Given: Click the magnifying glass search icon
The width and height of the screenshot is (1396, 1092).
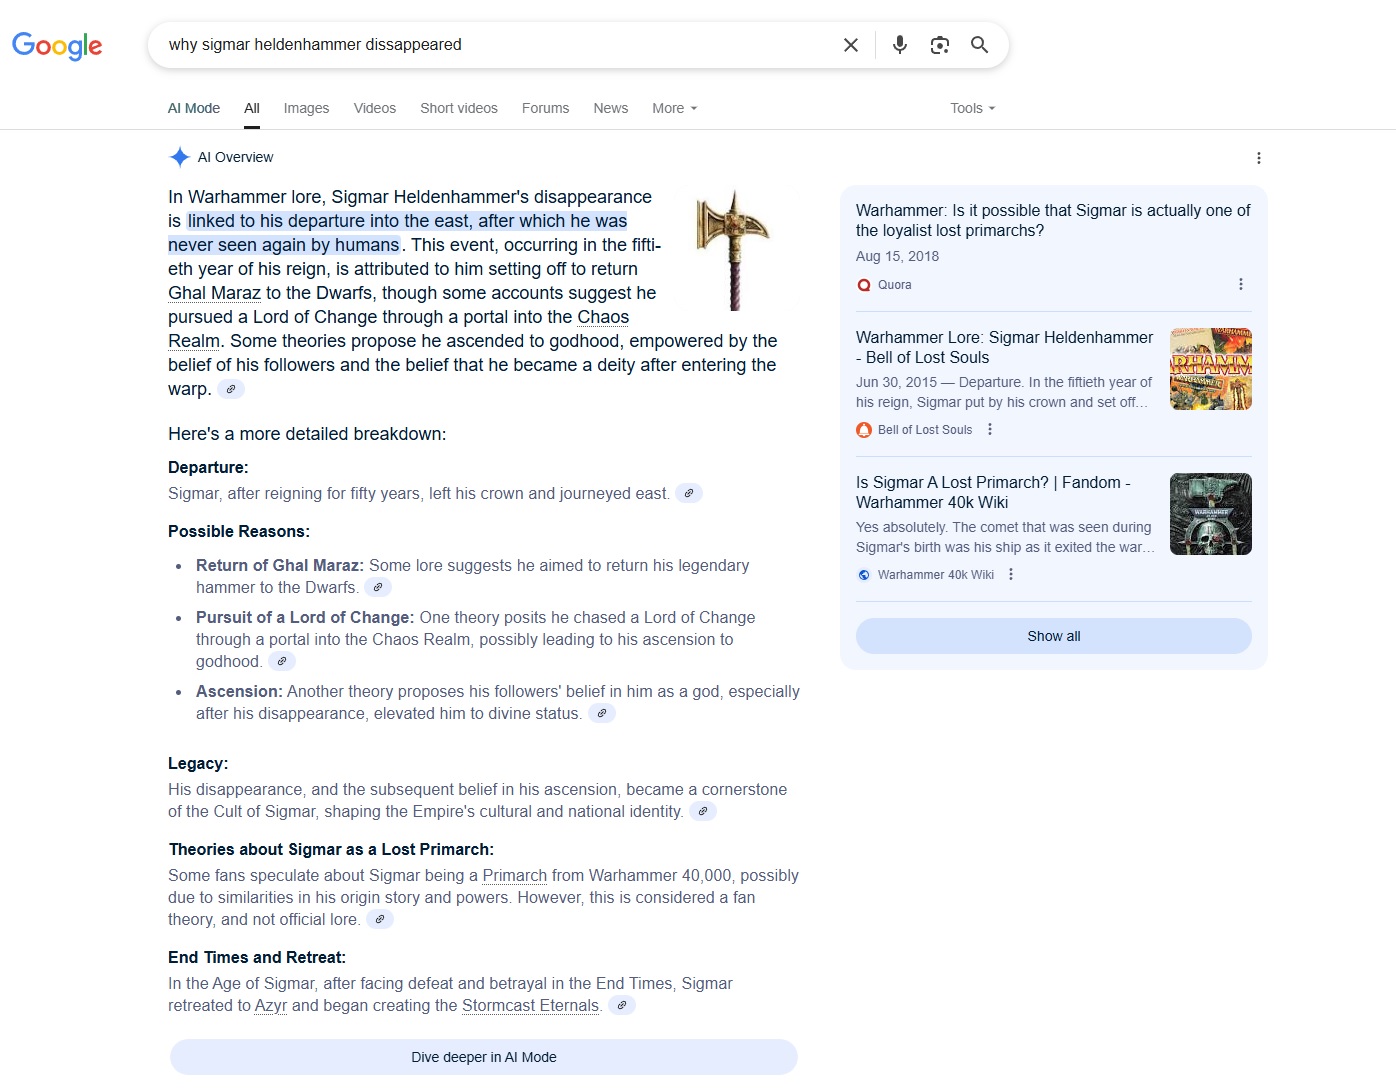Looking at the screenshot, I should pos(980,45).
